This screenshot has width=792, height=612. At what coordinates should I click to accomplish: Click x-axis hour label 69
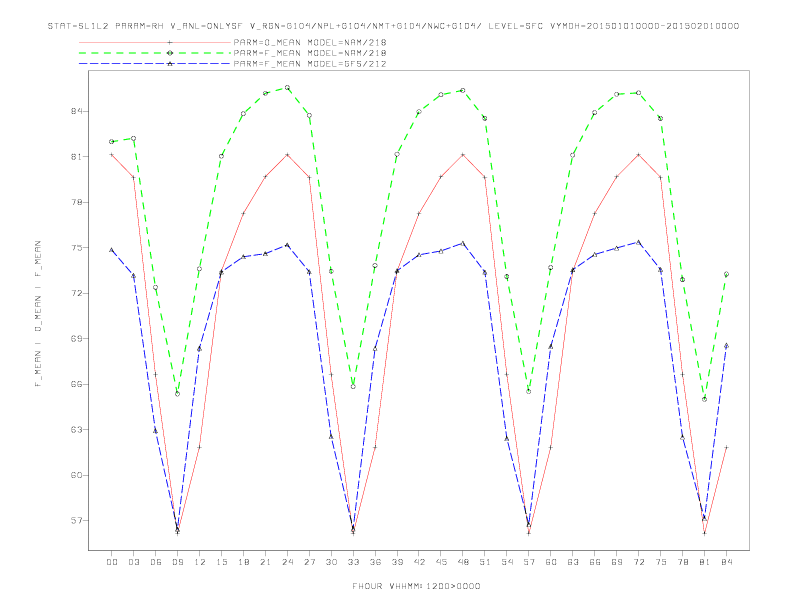click(x=617, y=562)
